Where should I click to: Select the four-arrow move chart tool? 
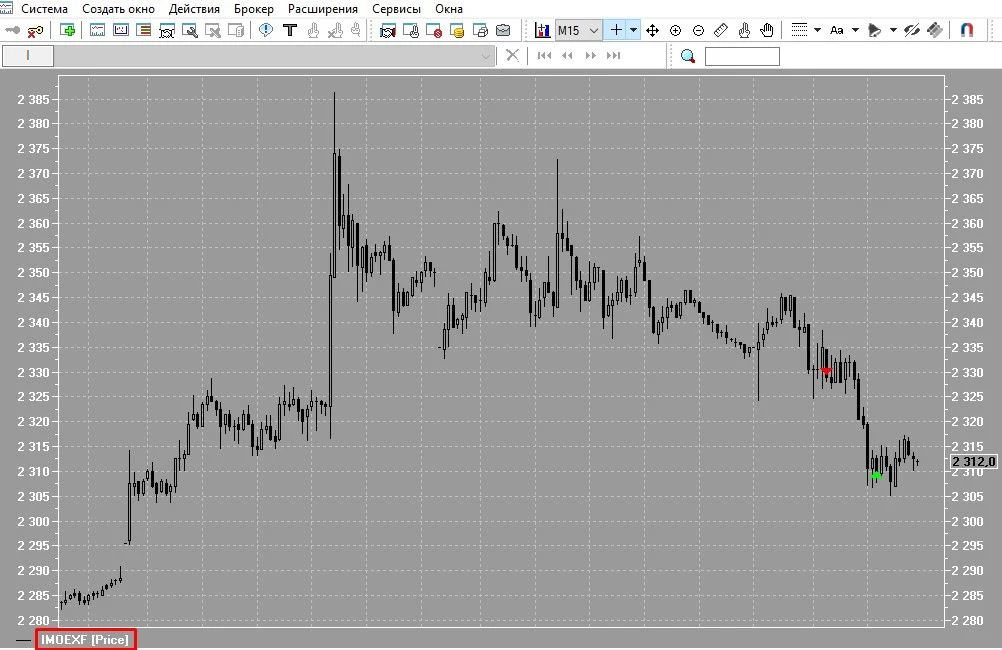click(652, 30)
